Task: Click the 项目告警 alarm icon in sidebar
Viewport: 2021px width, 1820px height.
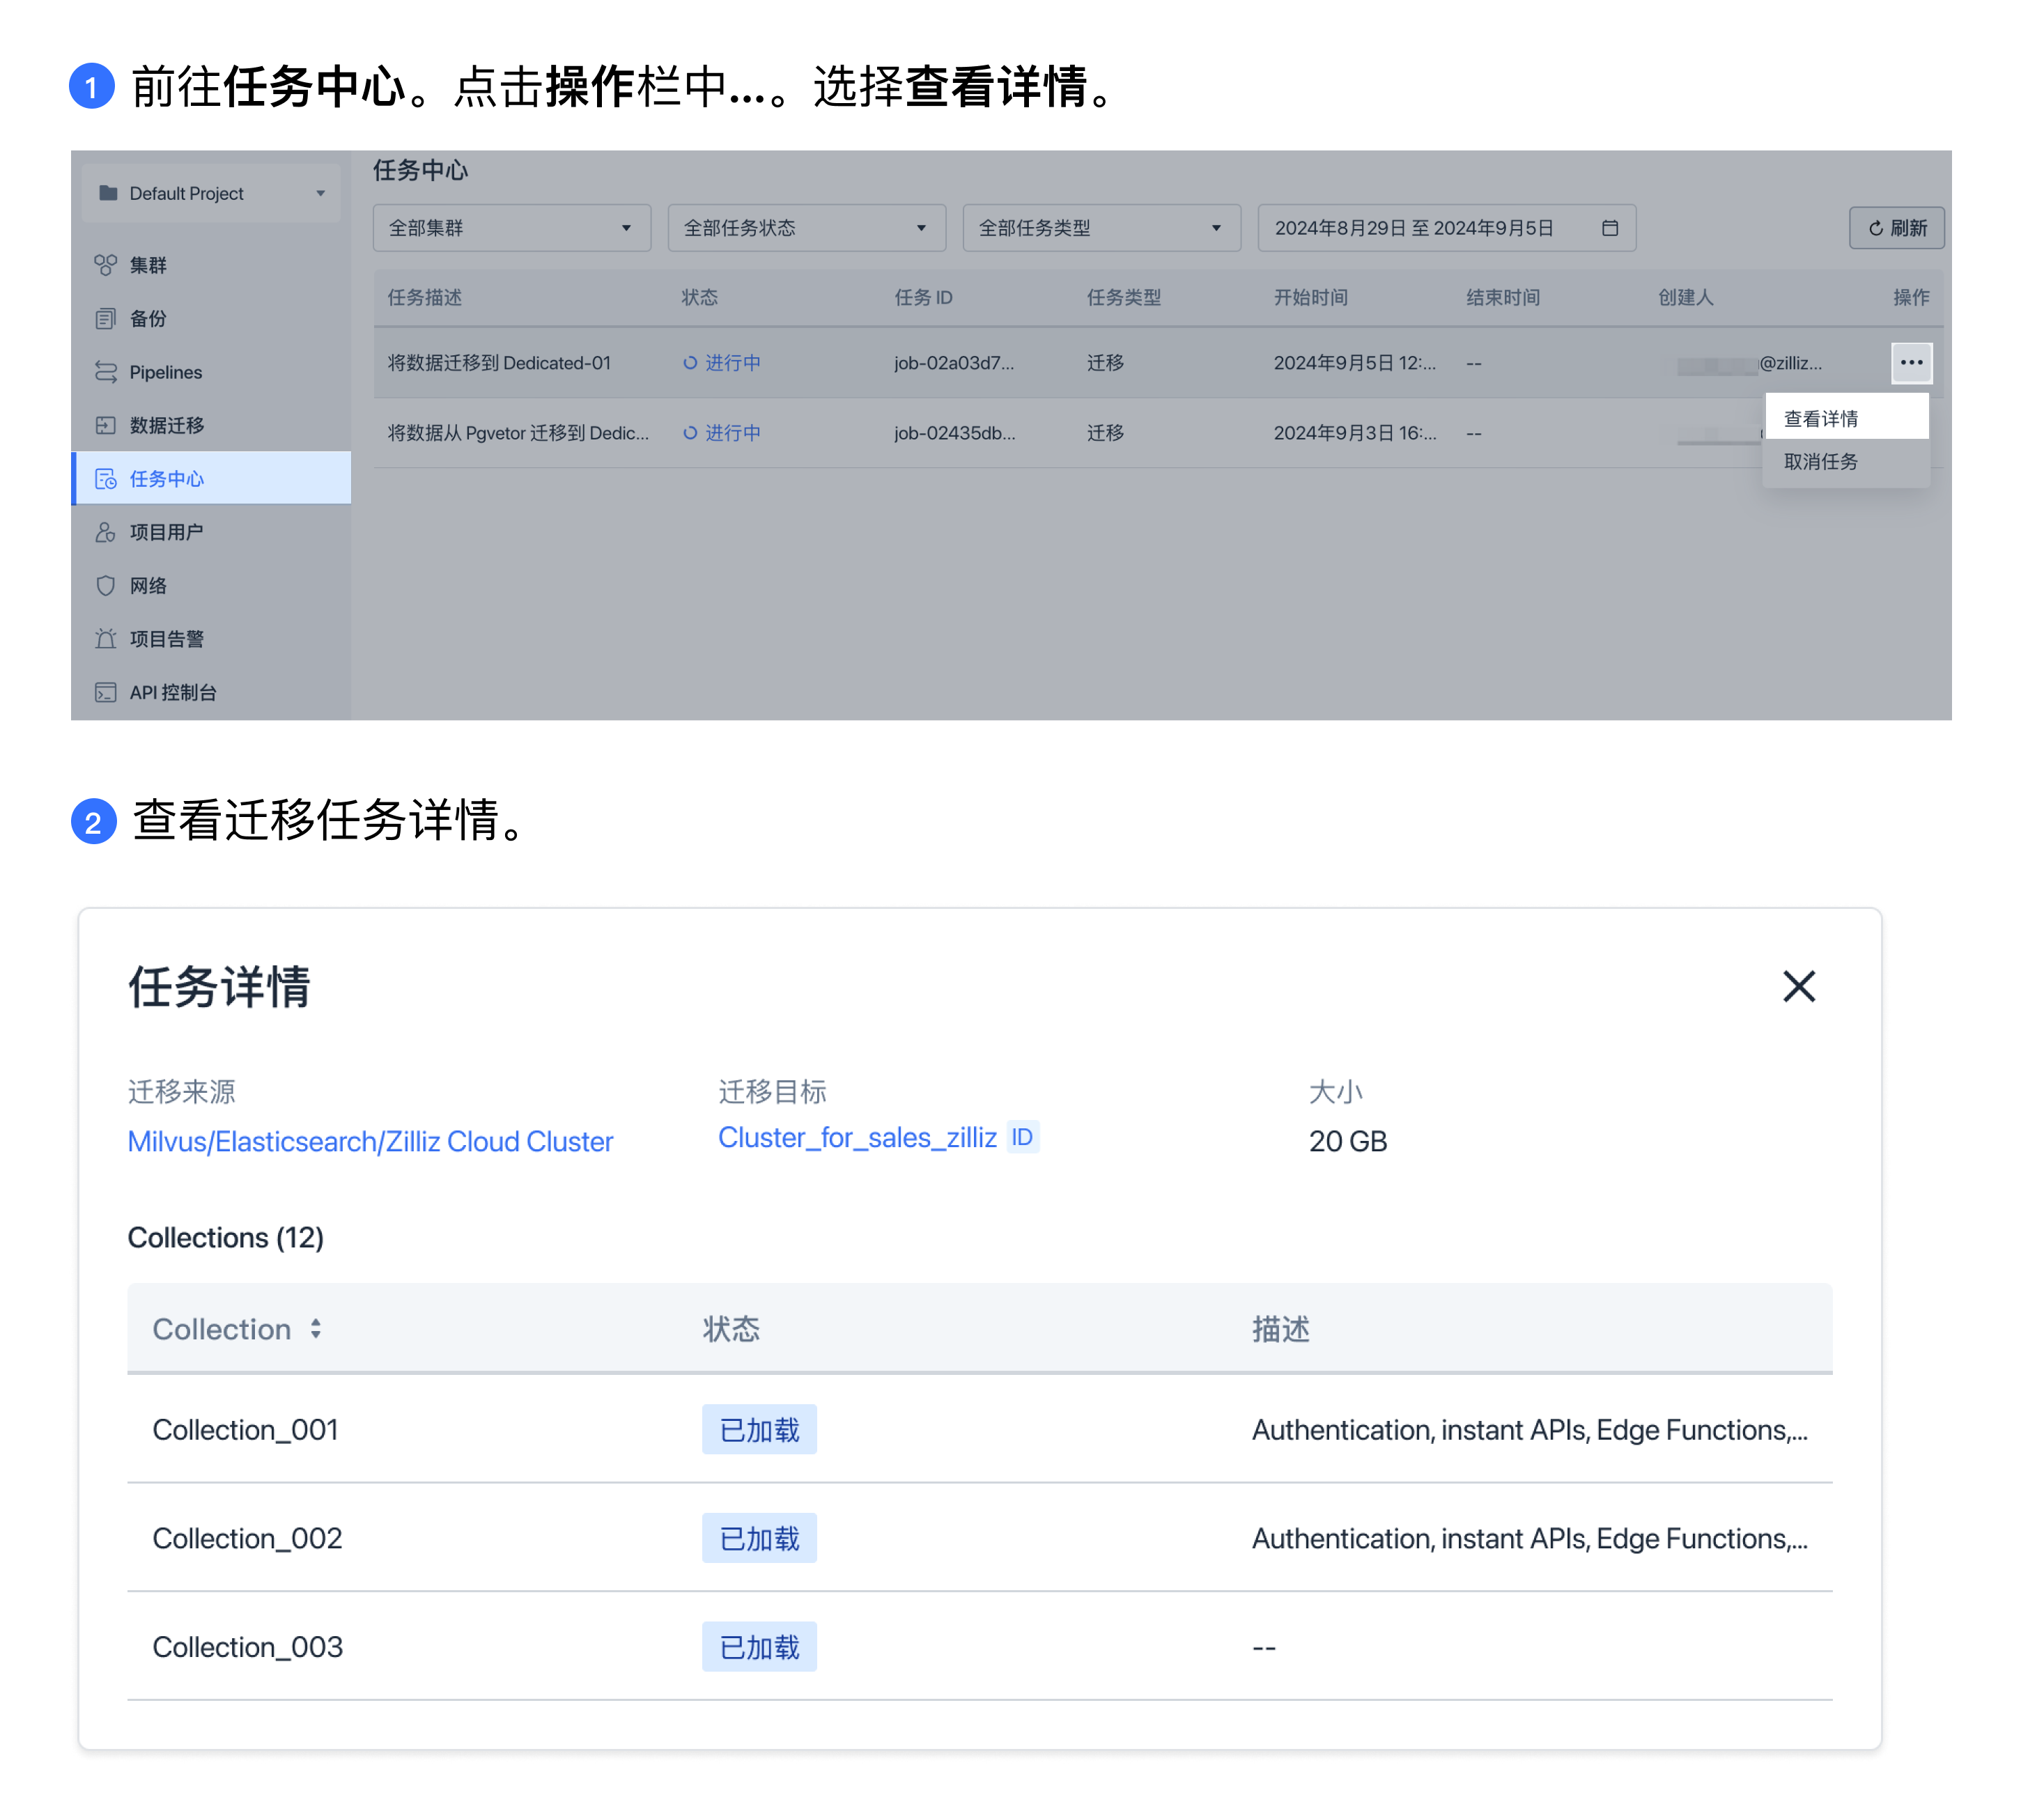Action: click(x=105, y=639)
